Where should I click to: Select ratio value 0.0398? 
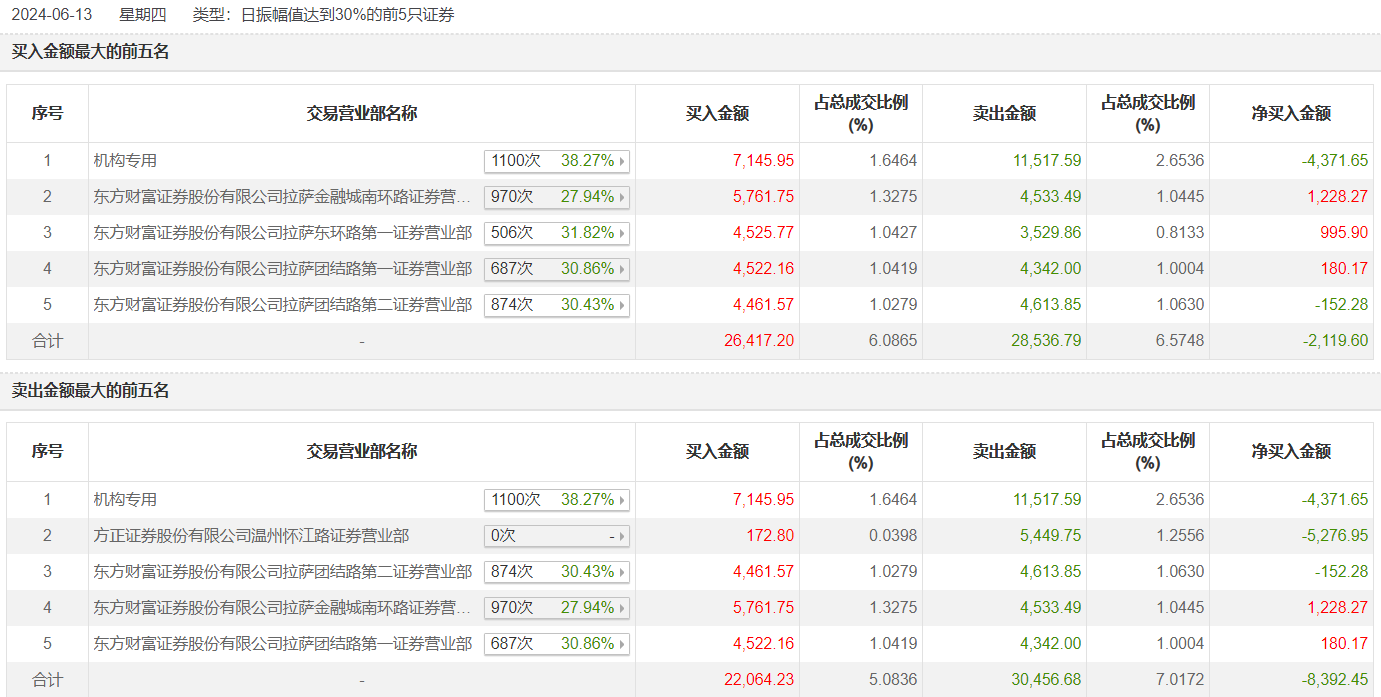point(893,536)
